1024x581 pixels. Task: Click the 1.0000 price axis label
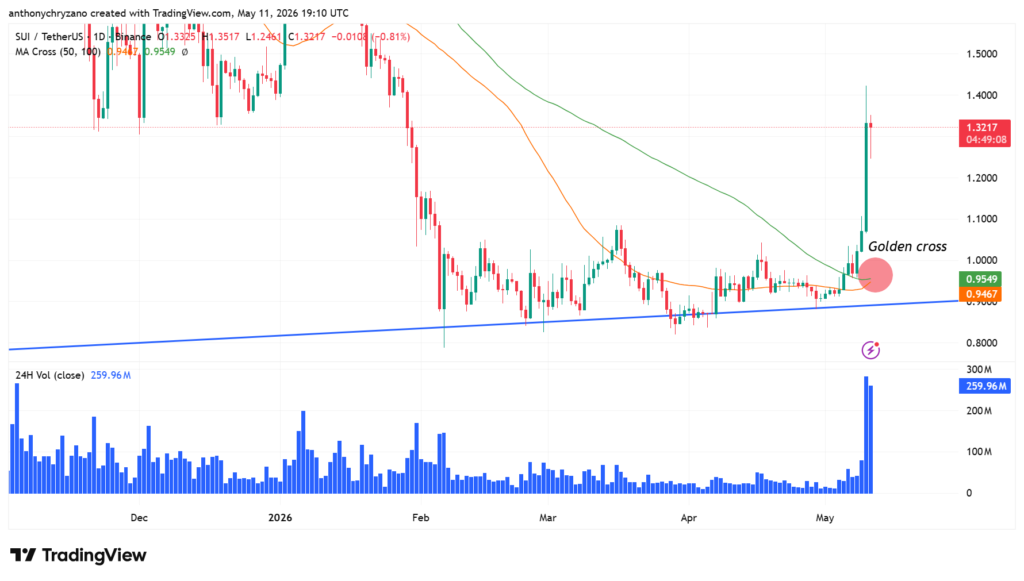(x=982, y=260)
